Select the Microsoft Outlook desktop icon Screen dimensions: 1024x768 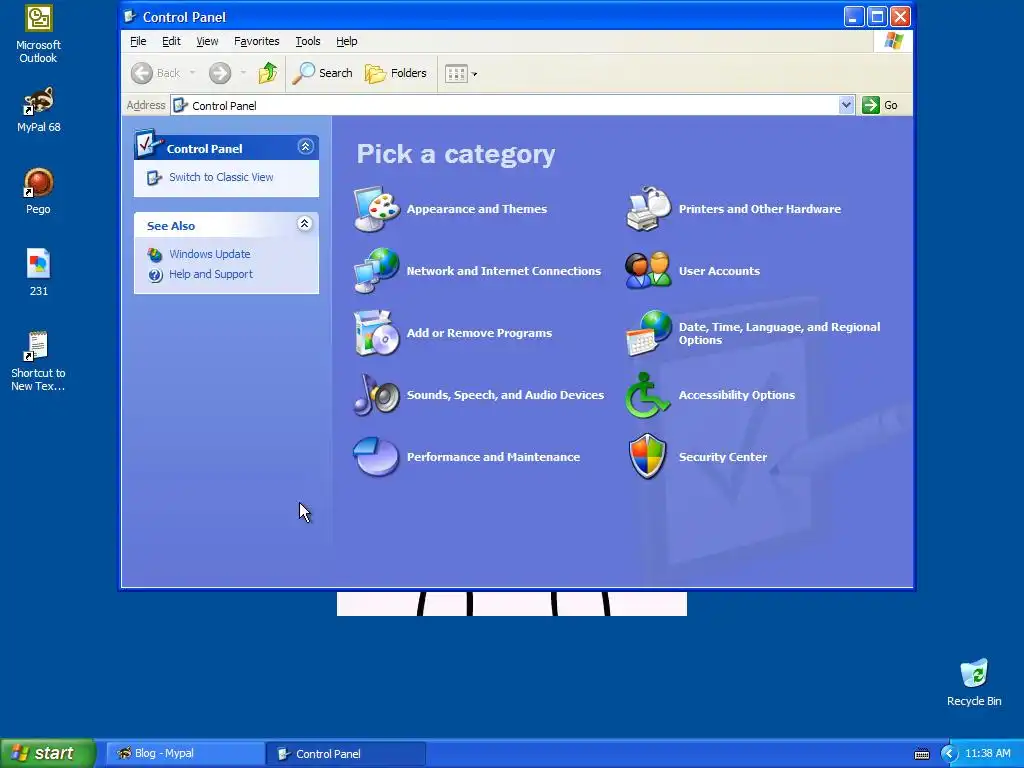coord(39,34)
